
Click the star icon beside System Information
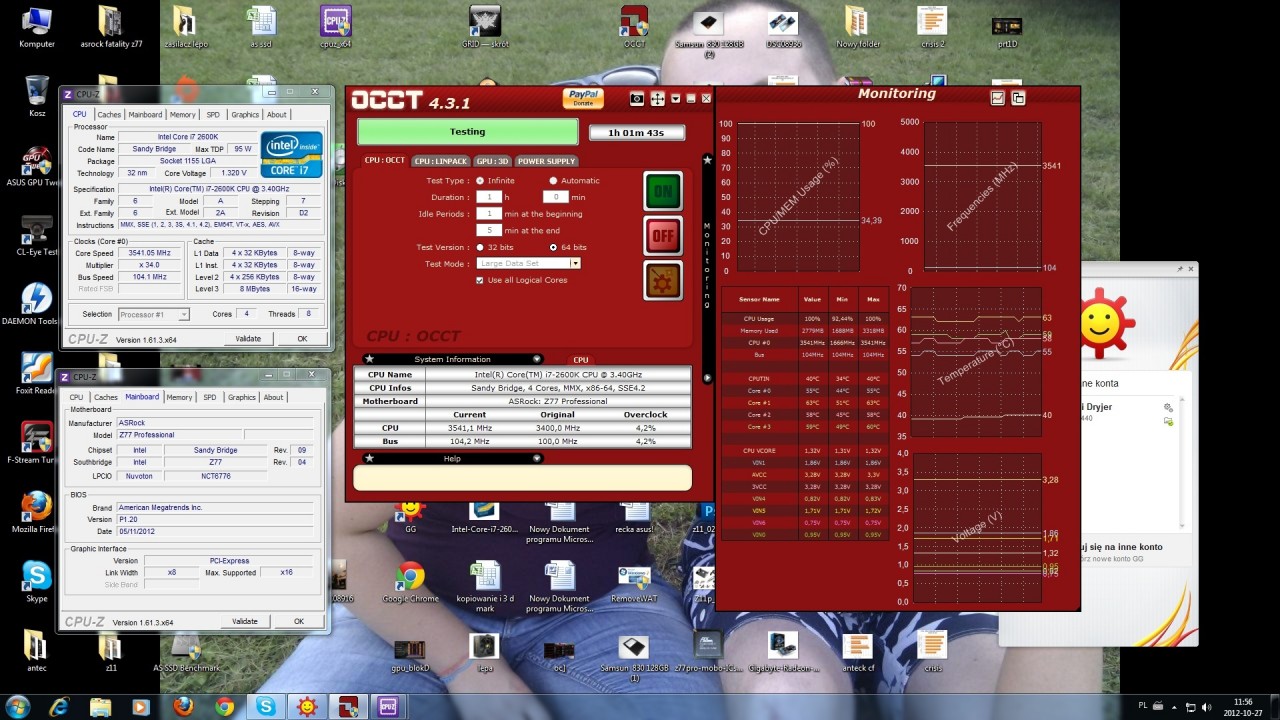[369, 359]
